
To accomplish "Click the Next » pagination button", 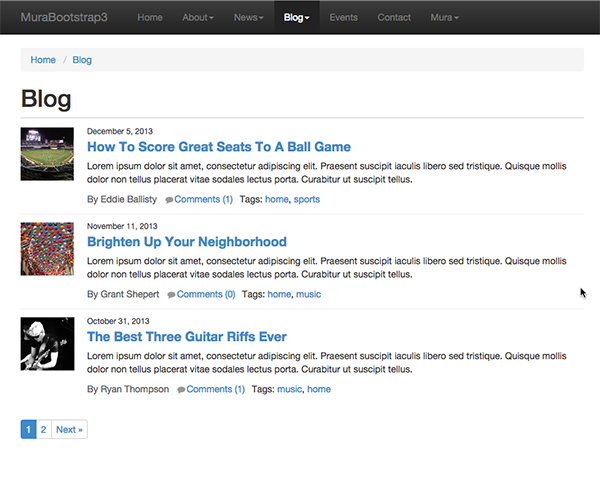I will [x=69, y=429].
